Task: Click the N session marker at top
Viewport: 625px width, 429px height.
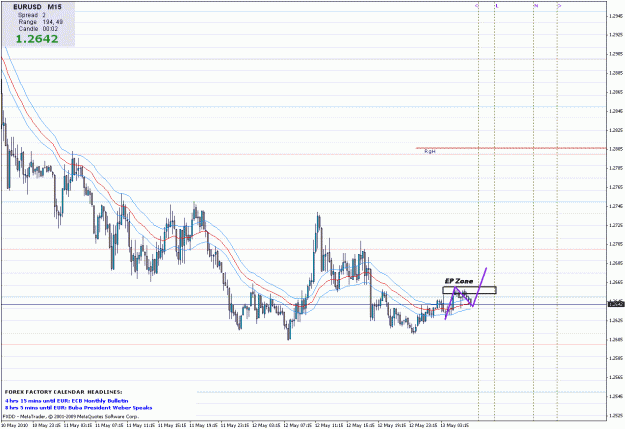Action: [536, 6]
